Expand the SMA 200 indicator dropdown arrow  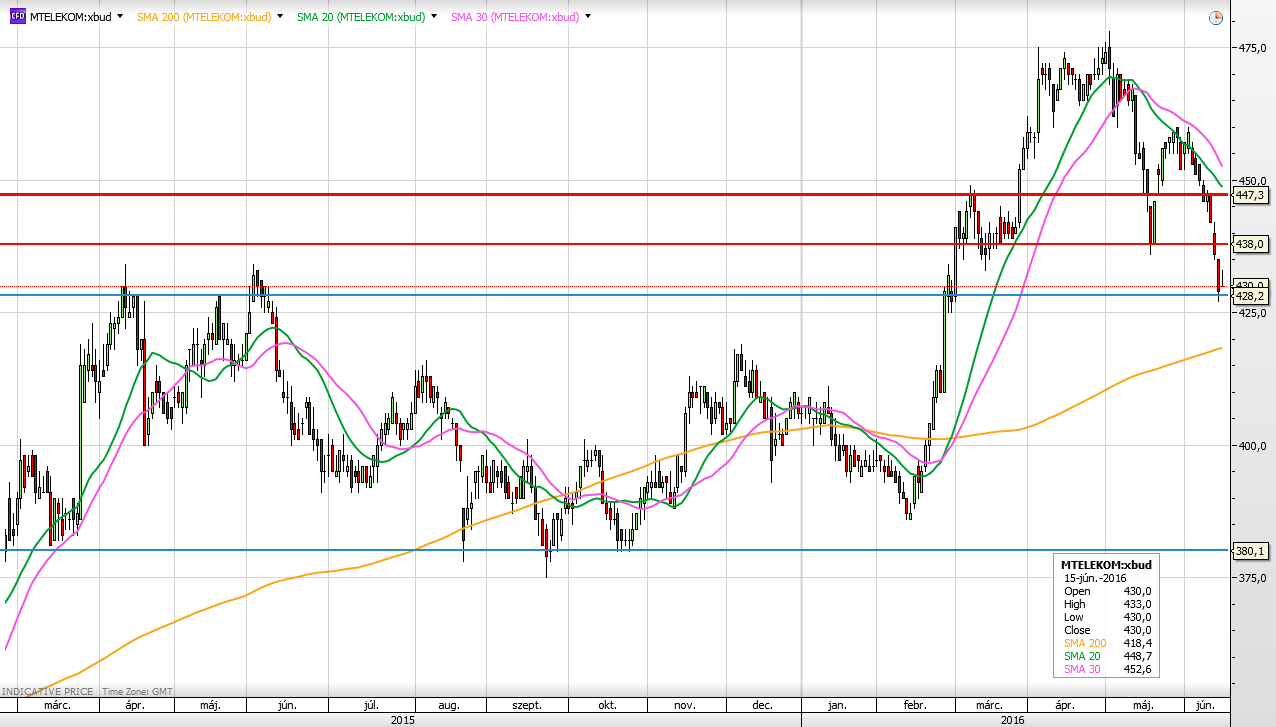tap(279, 17)
